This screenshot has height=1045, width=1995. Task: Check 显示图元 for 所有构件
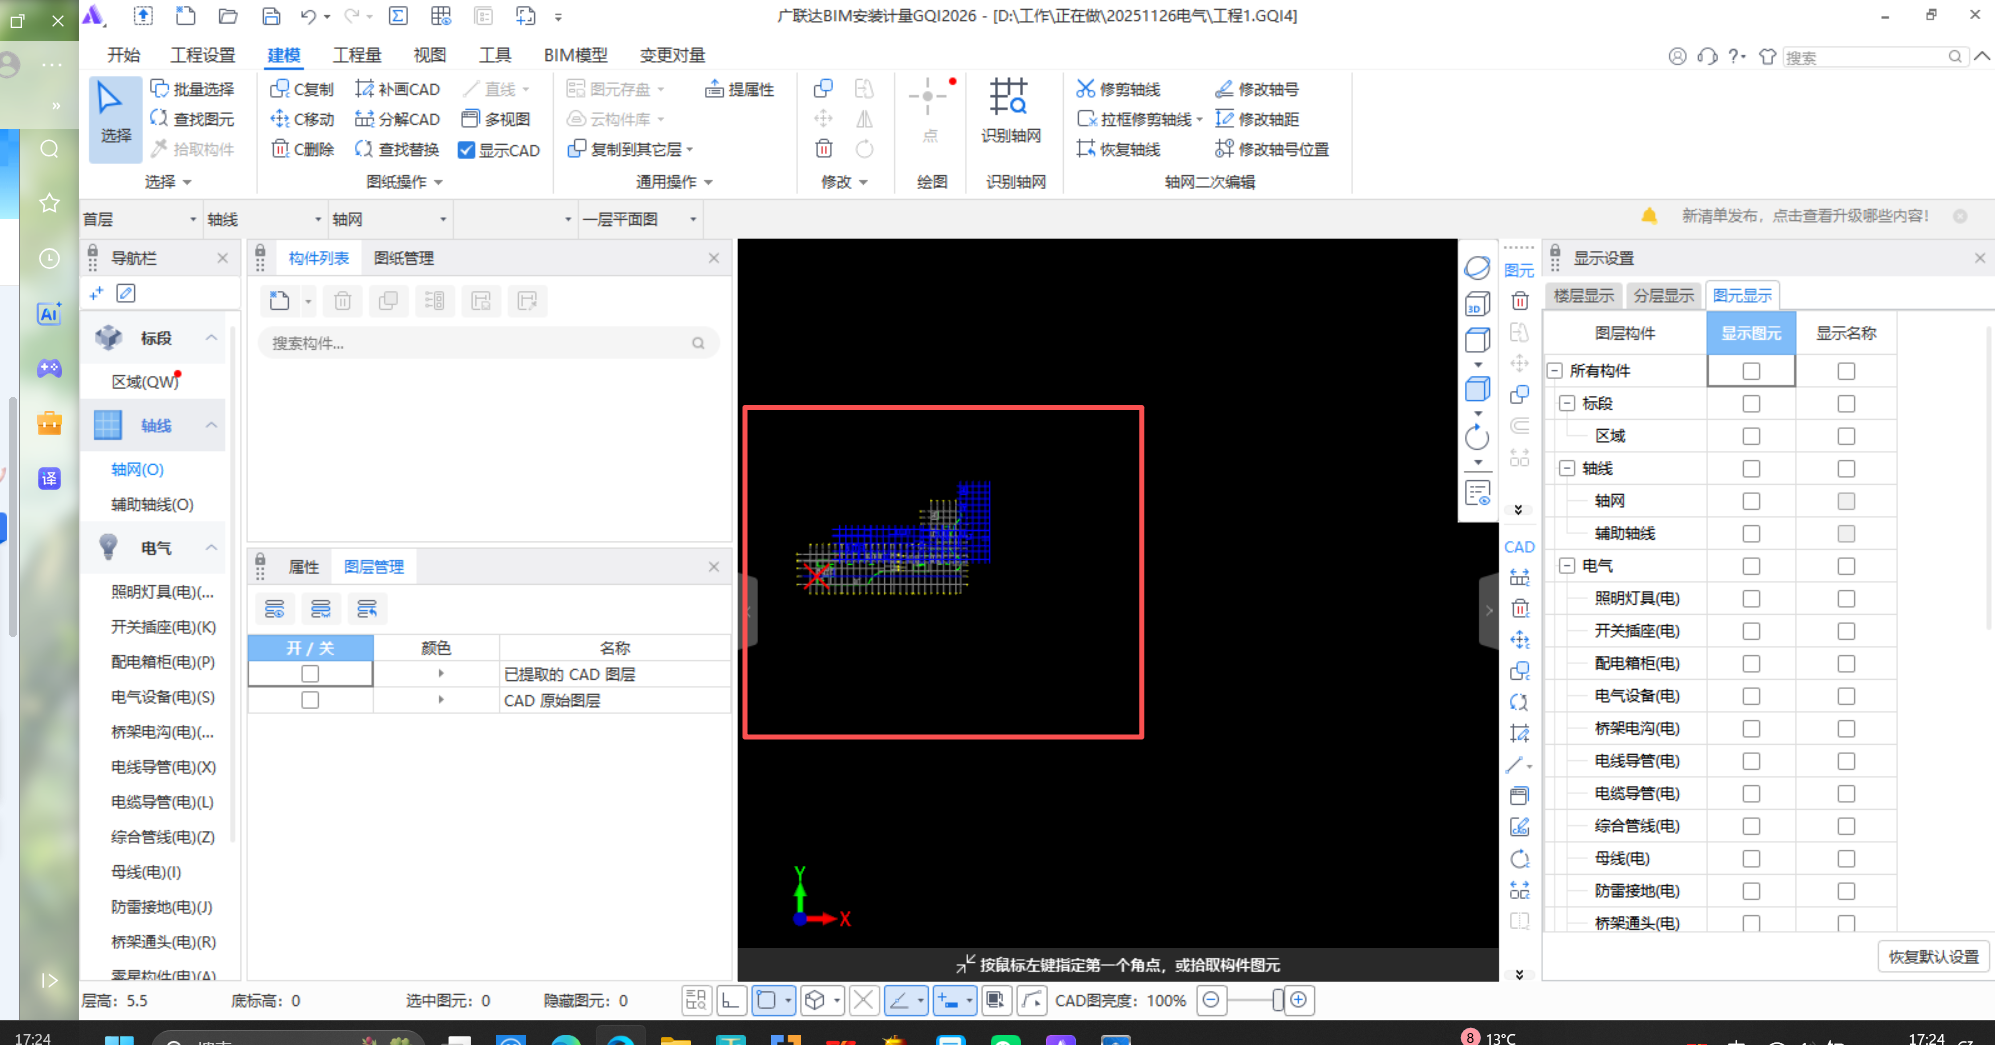[x=1751, y=371]
